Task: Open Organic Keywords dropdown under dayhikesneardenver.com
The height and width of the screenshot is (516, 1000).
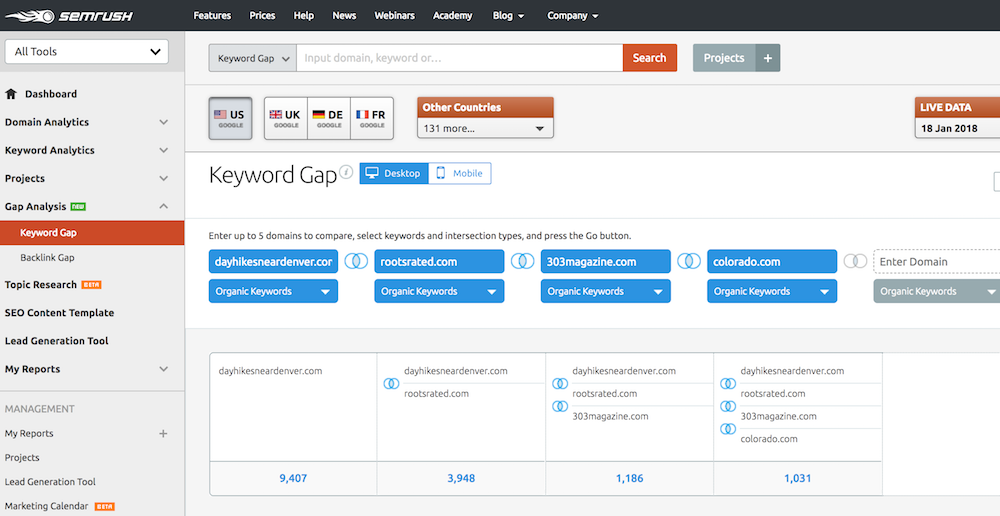Action: [x=273, y=291]
